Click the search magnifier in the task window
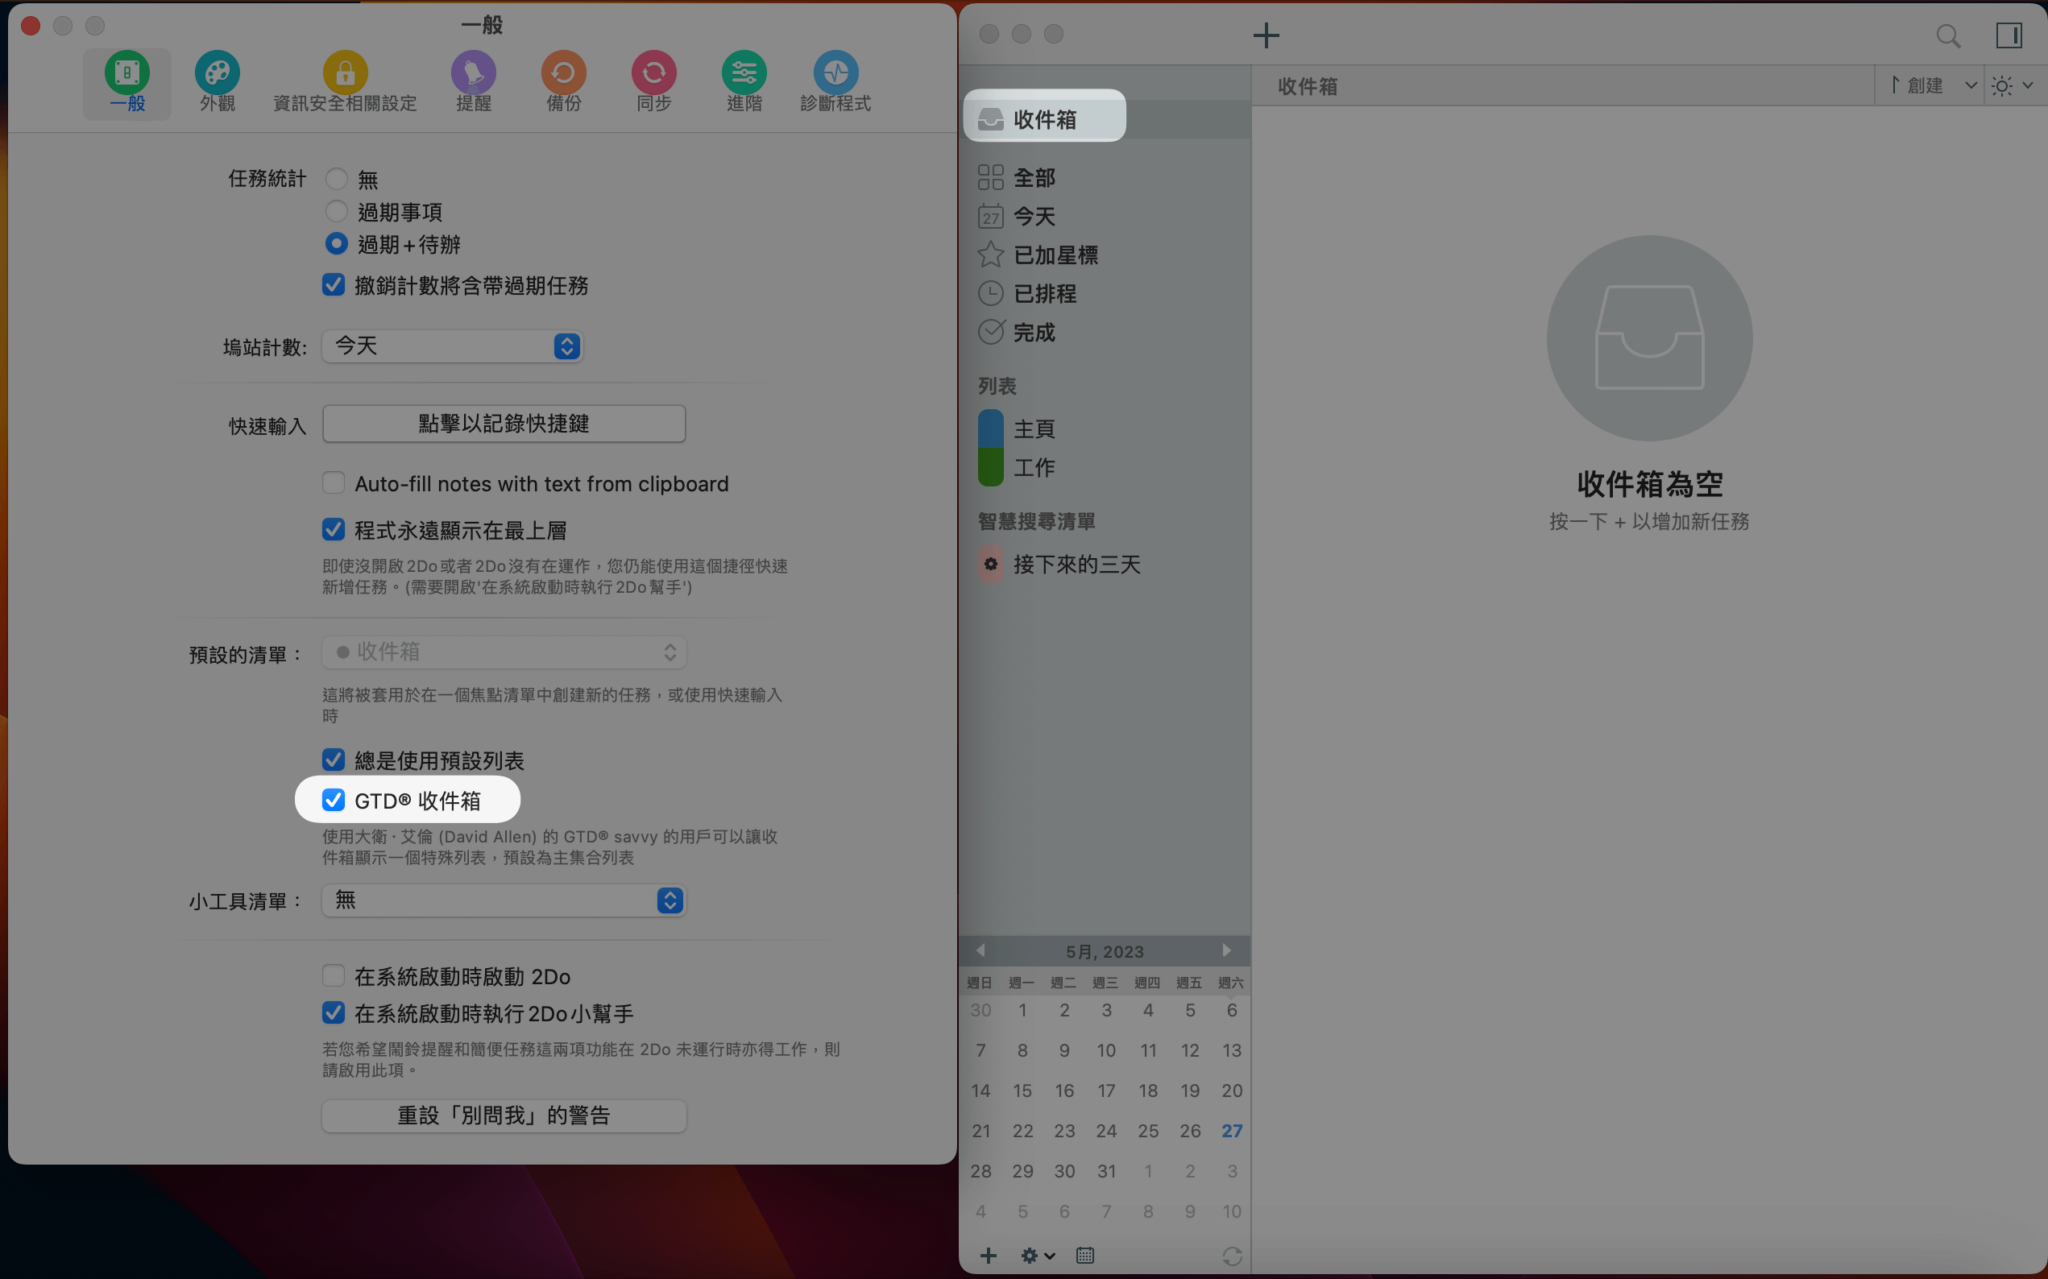 pyautogui.click(x=1946, y=35)
